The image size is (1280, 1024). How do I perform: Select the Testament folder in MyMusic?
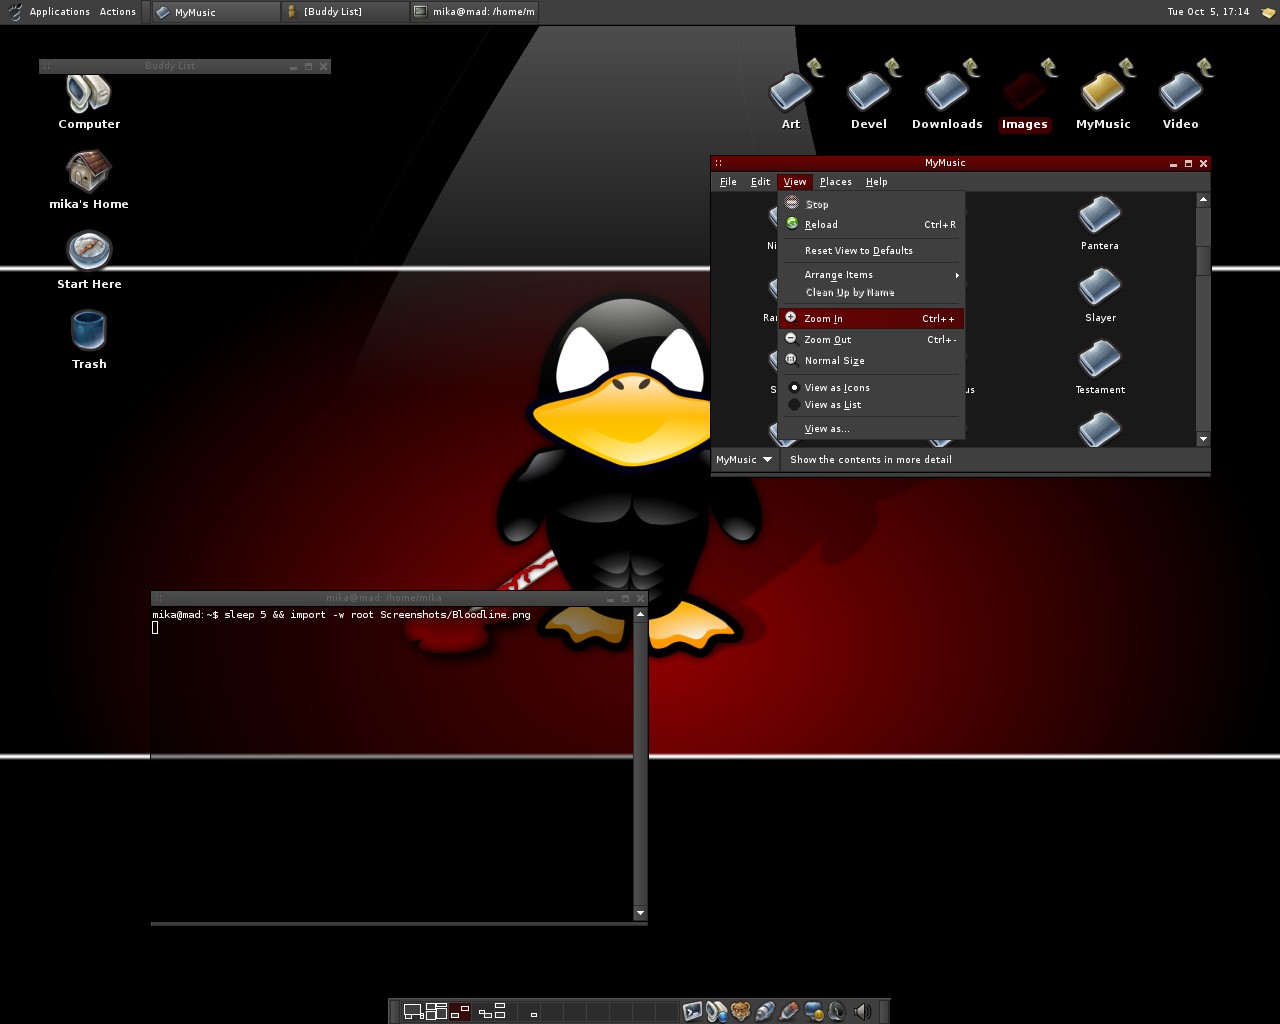pyautogui.click(x=1100, y=367)
